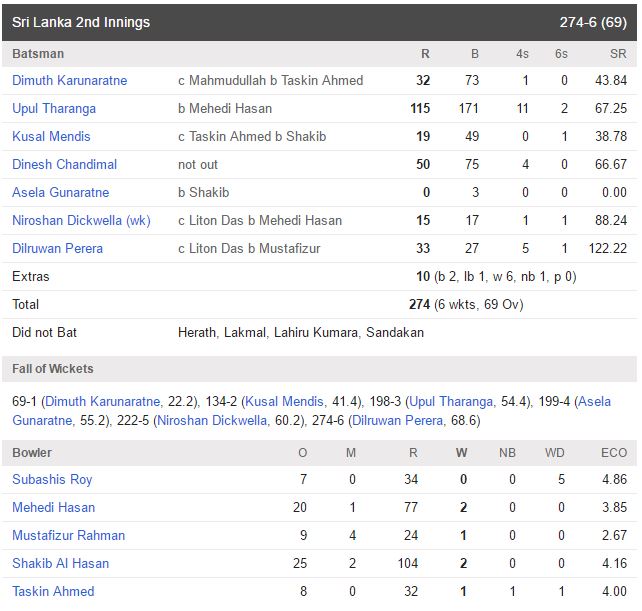This screenshot has height=611, width=642.
Task: Click the Taskin Ahmed bowler link
Action: click(x=53, y=591)
